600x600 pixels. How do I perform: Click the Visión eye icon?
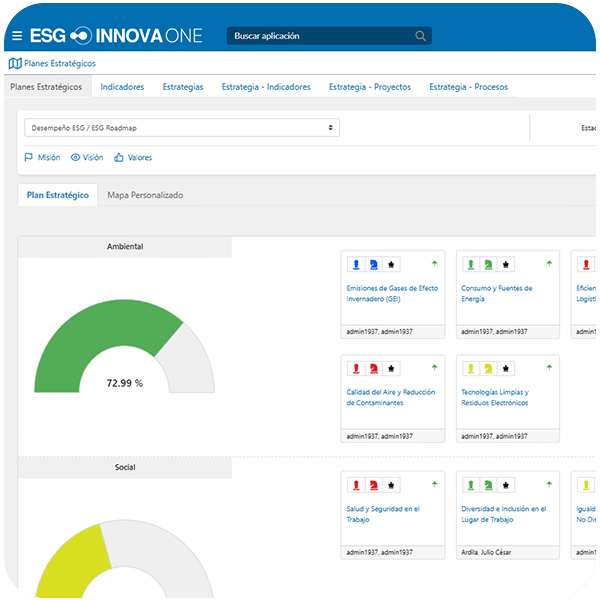75,157
